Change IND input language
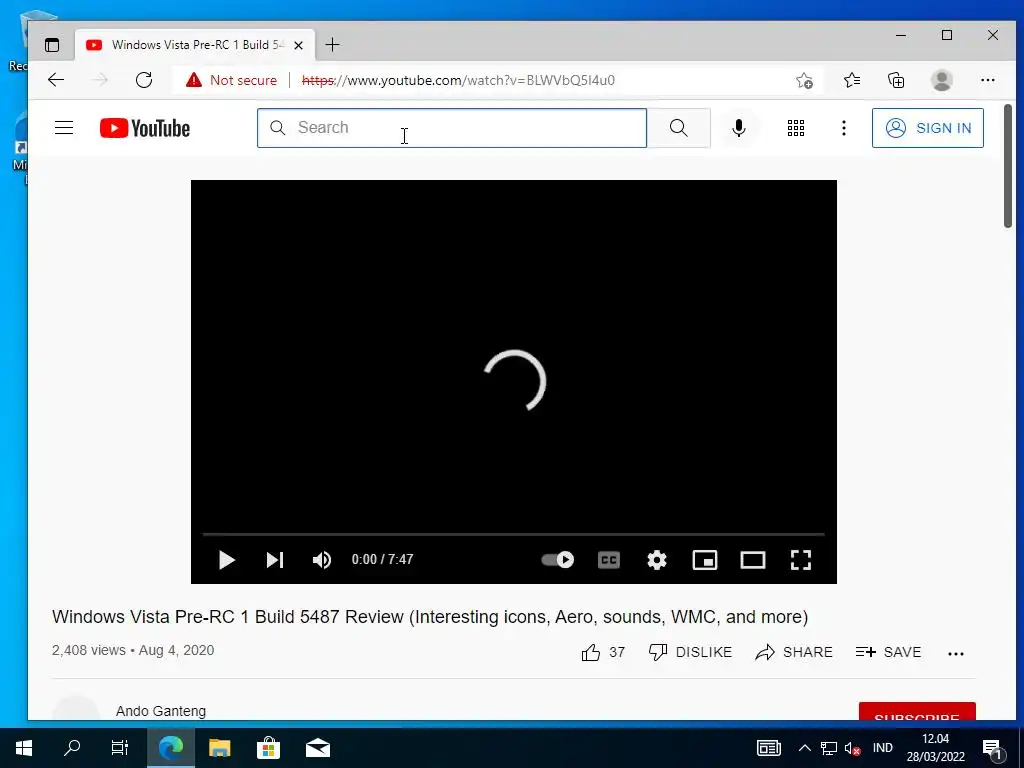Image resolution: width=1024 pixels, height=768 pixels. [882, 748]
